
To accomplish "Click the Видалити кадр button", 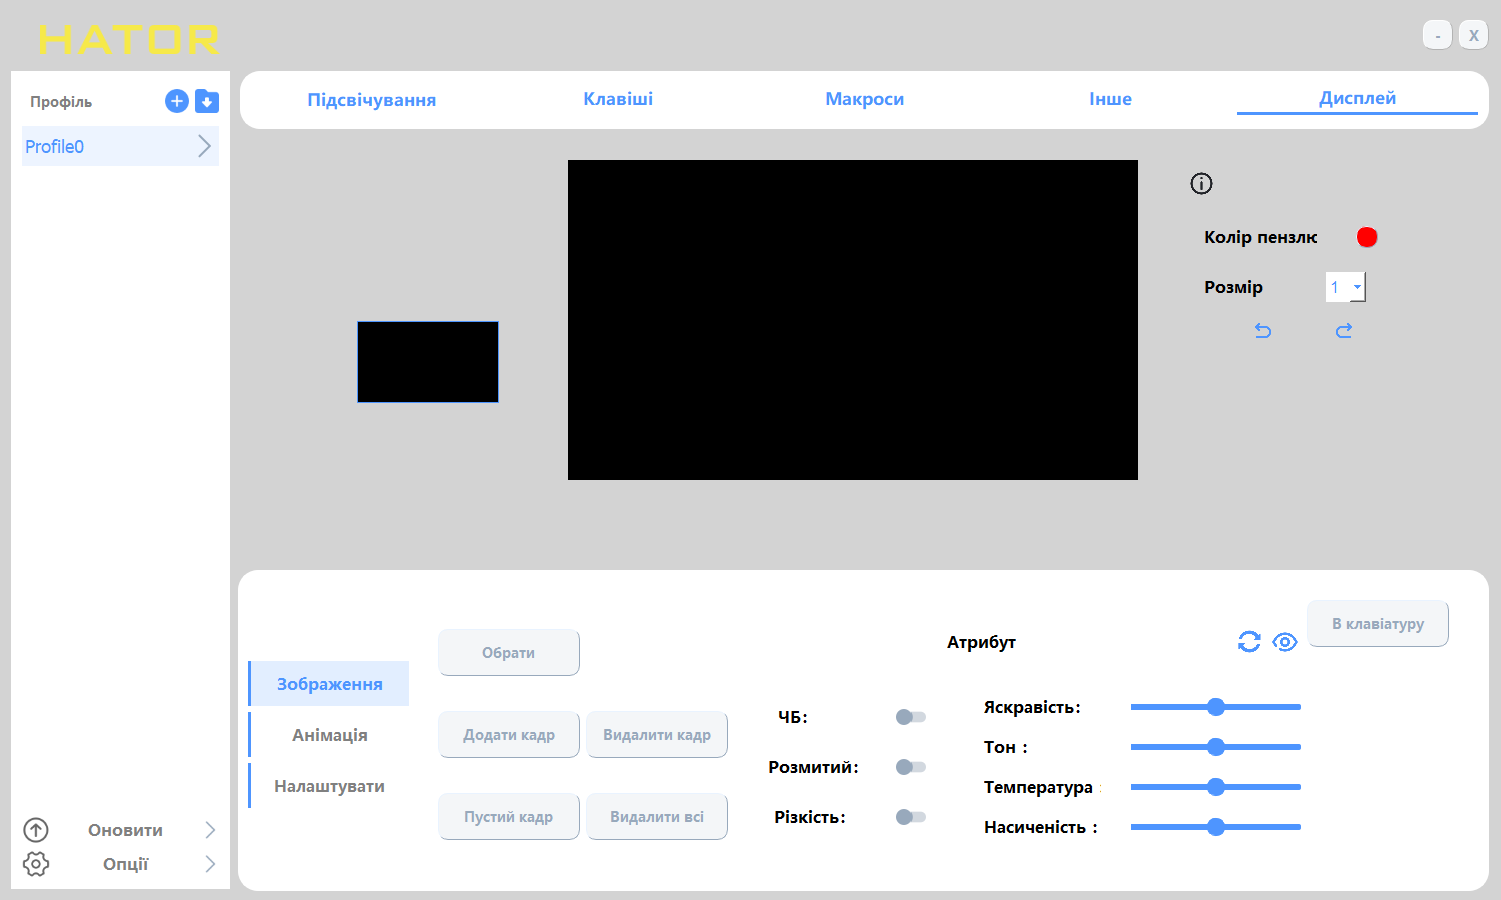I will click(657, 735).
